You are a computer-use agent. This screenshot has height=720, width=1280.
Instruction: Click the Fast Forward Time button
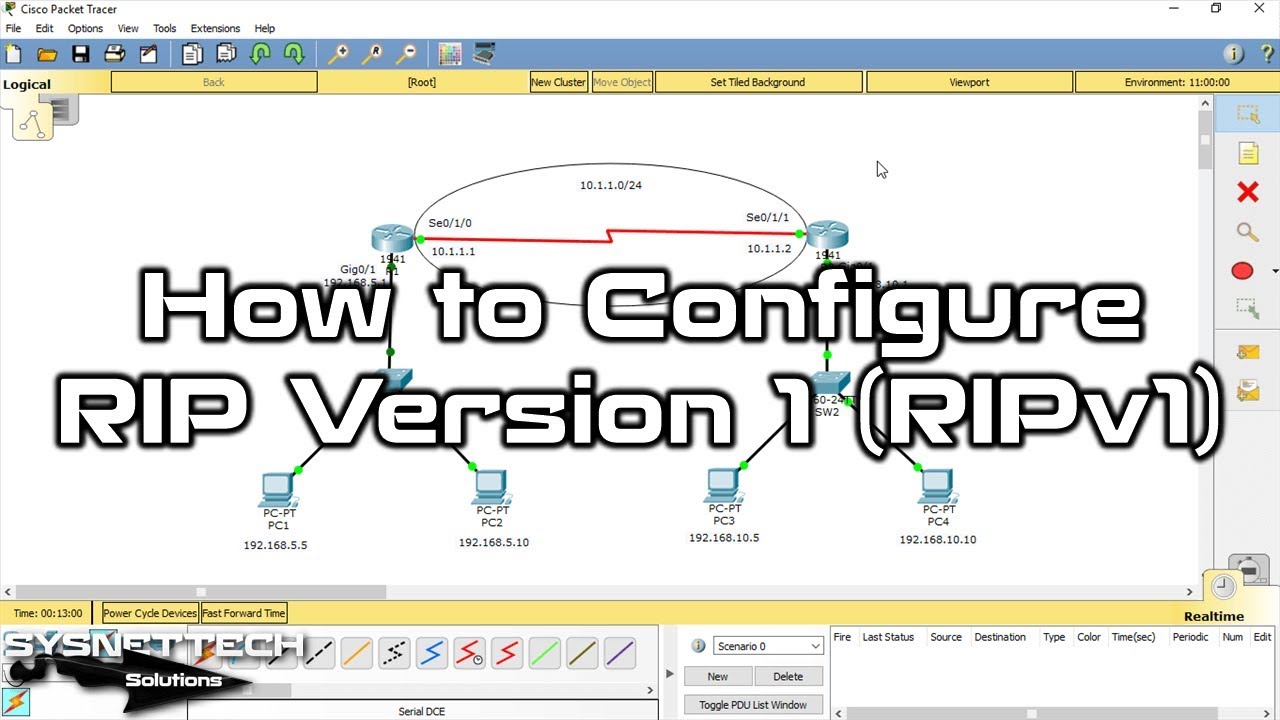(x=244, y=613)
